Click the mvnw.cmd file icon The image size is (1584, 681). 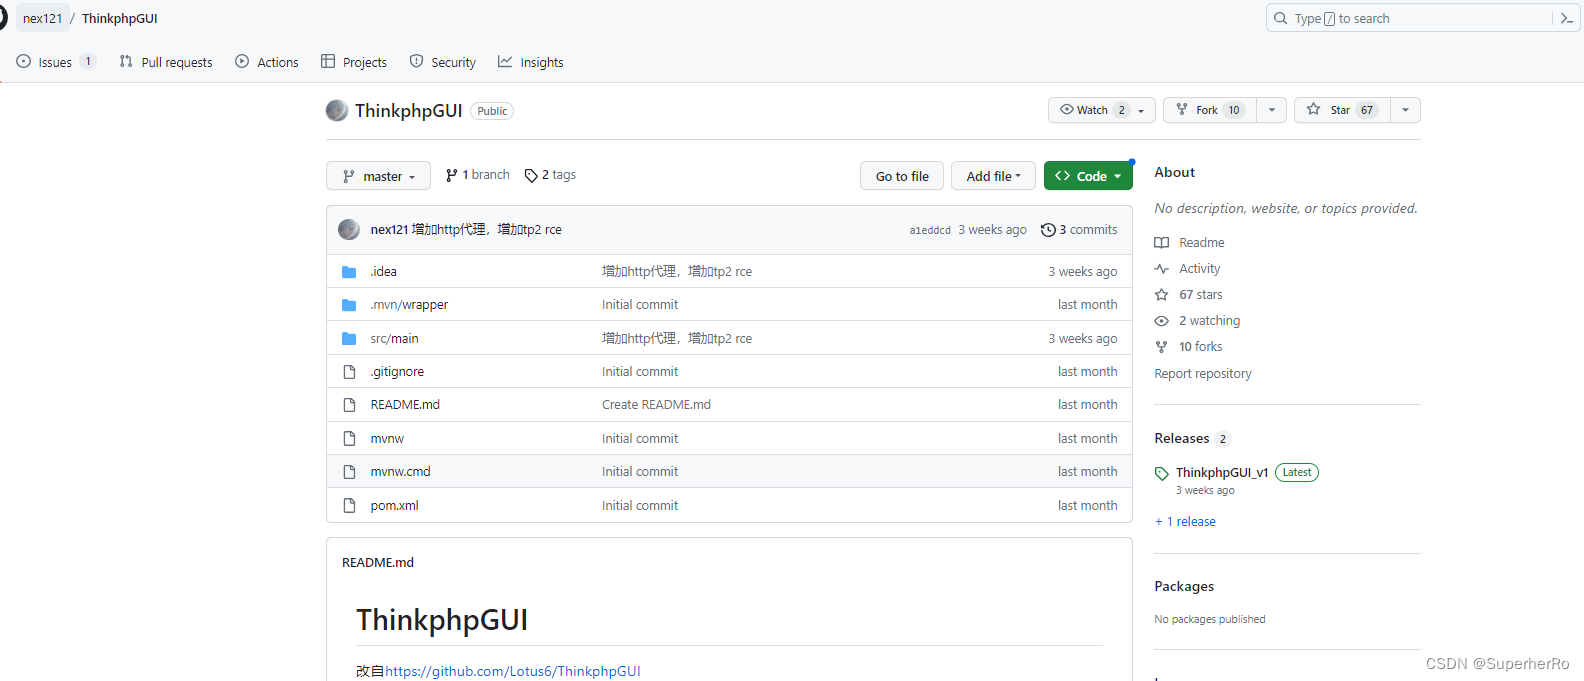pos(349,472)
